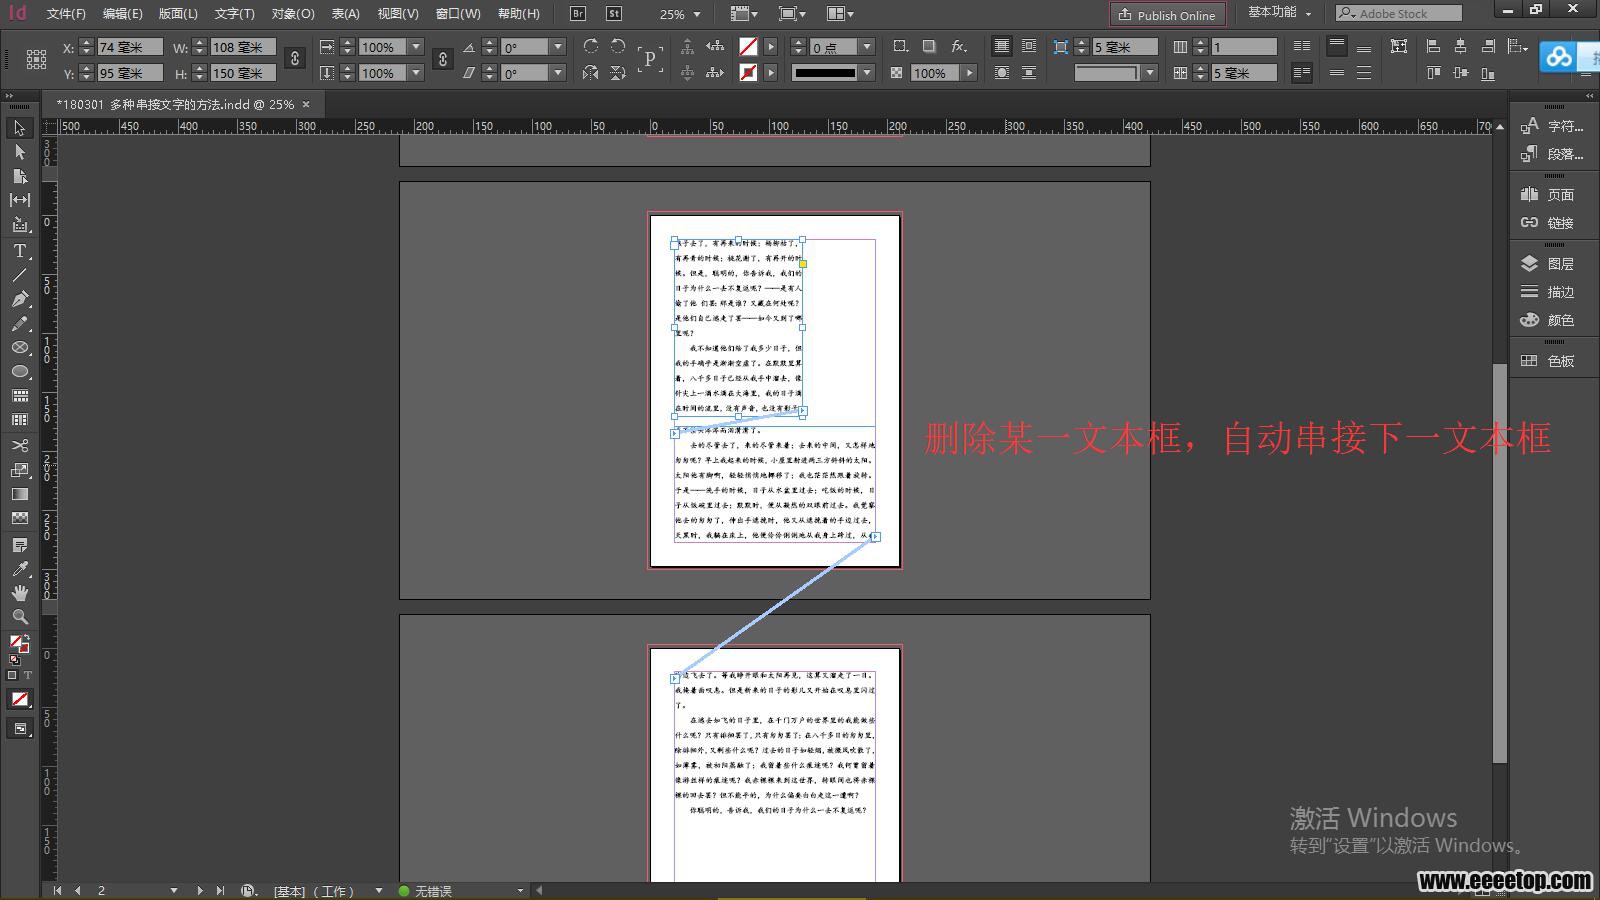Image resolution: width=1600 pixels, height=900 pixels.
Task: Open the 段落 panel
Action: tap(1552, 154)
